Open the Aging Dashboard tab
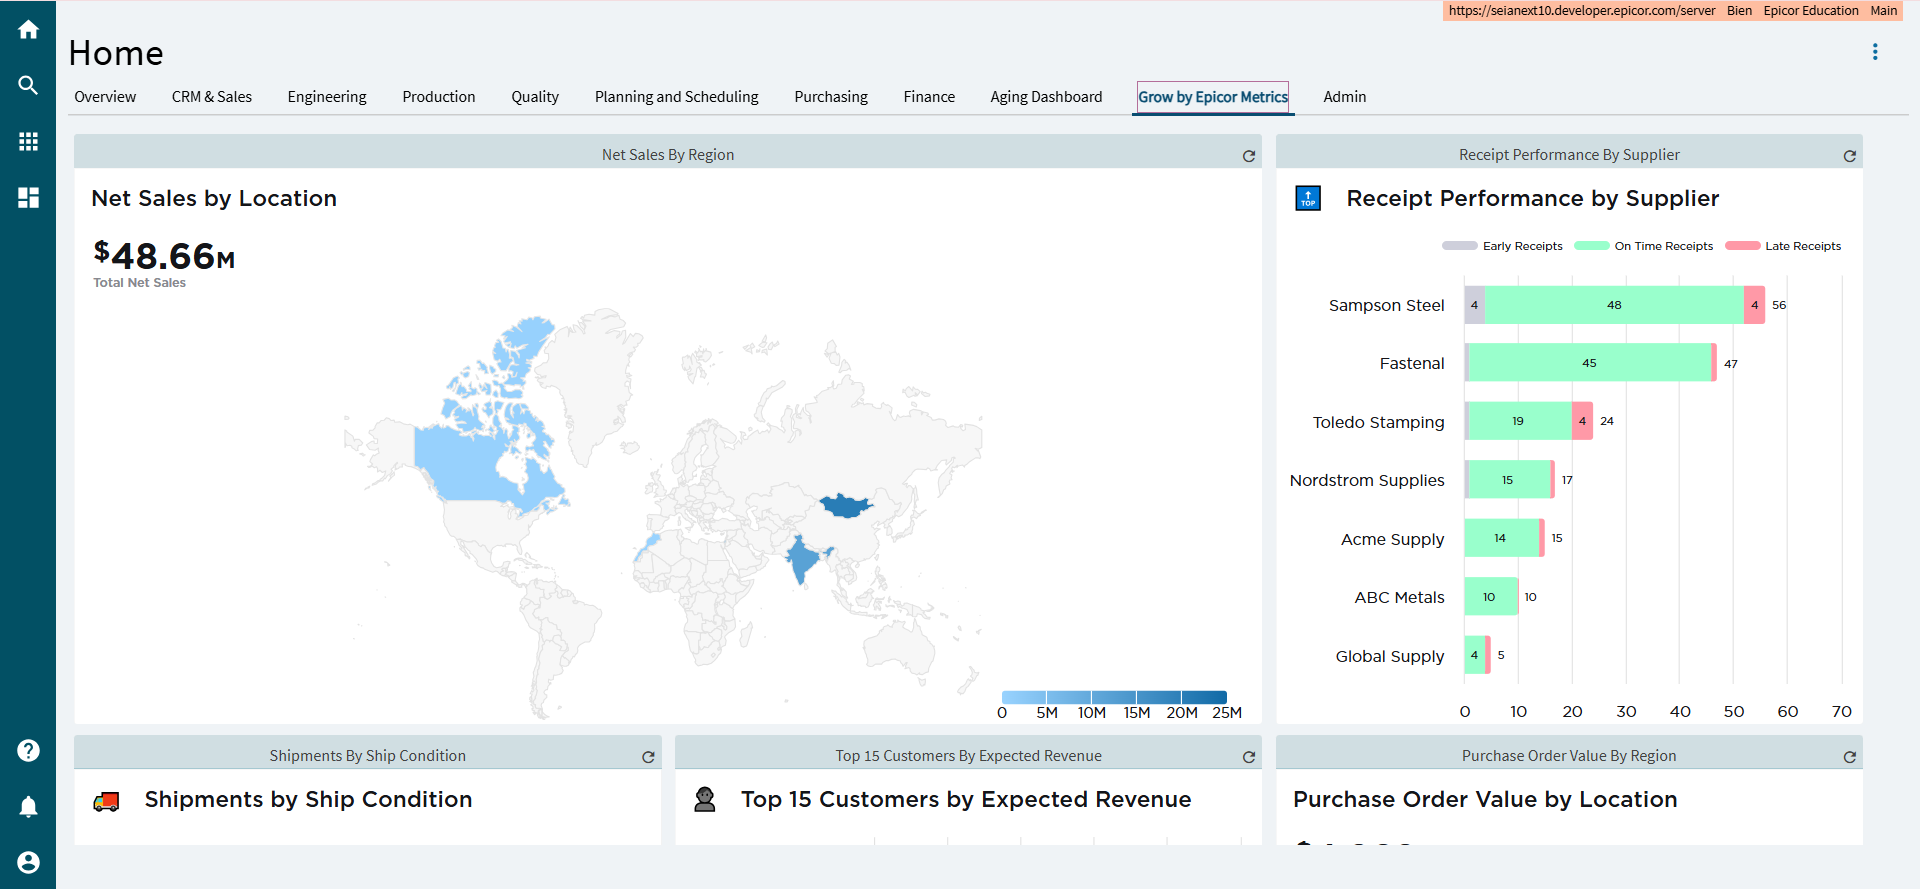Screen dimensions: 1920x889 (1046, 97)
